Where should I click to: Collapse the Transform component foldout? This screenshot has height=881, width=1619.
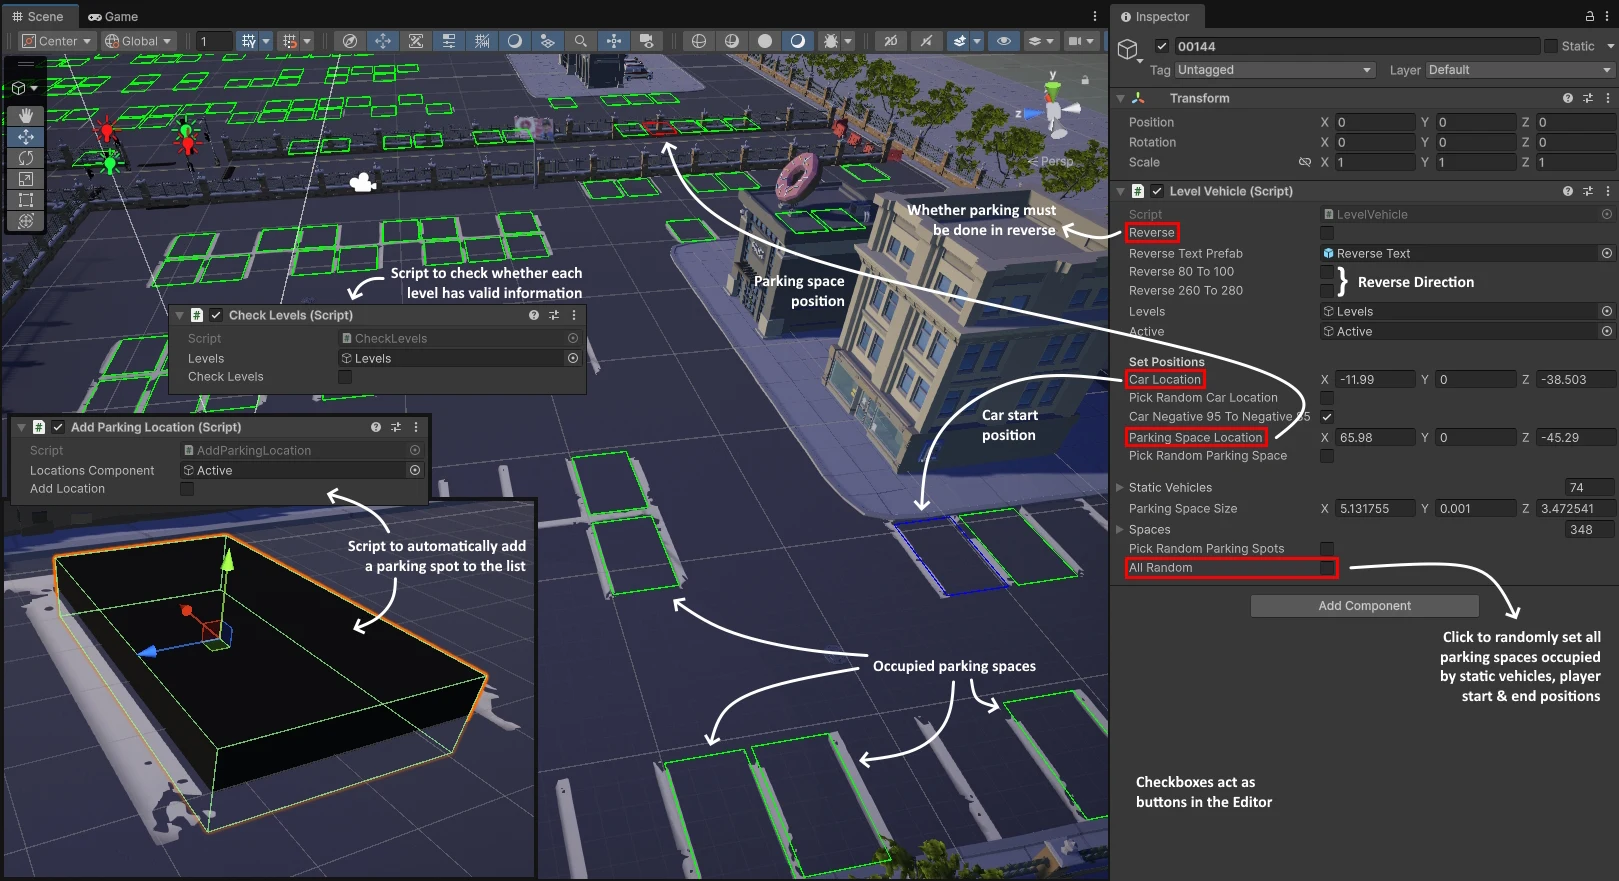tap(1121, 98)
